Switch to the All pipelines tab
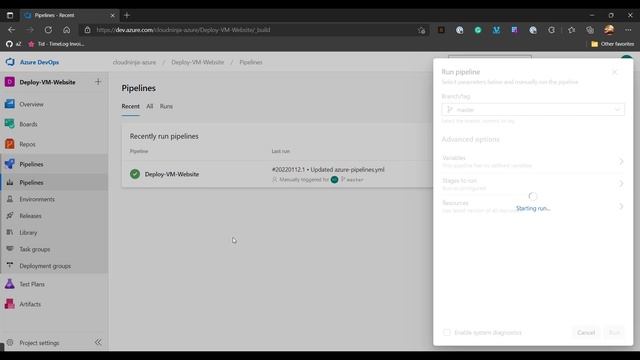640x360 pixels. 150,106
